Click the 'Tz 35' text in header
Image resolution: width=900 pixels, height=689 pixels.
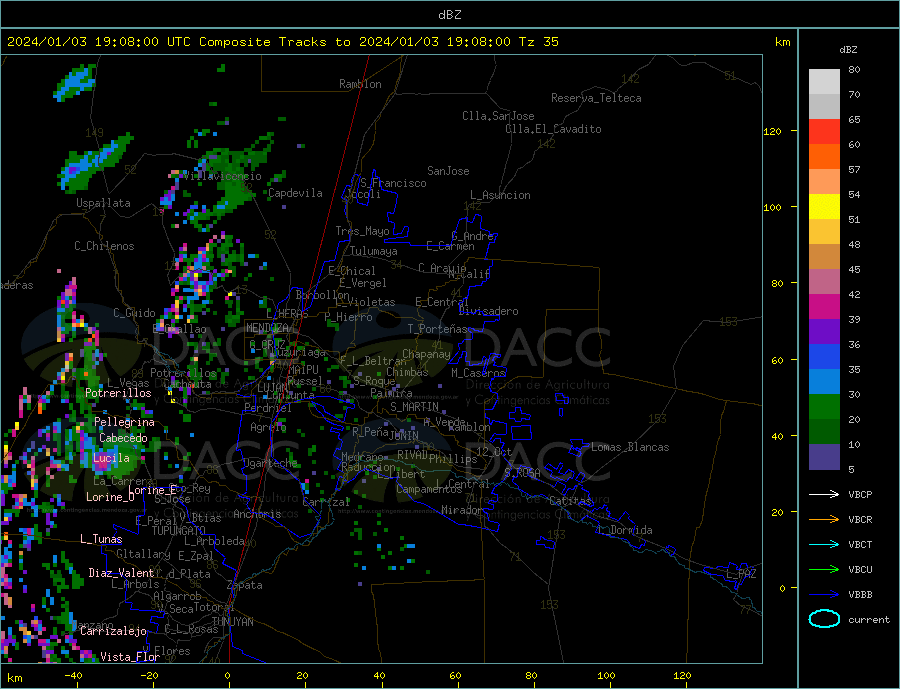click(538, 42)
